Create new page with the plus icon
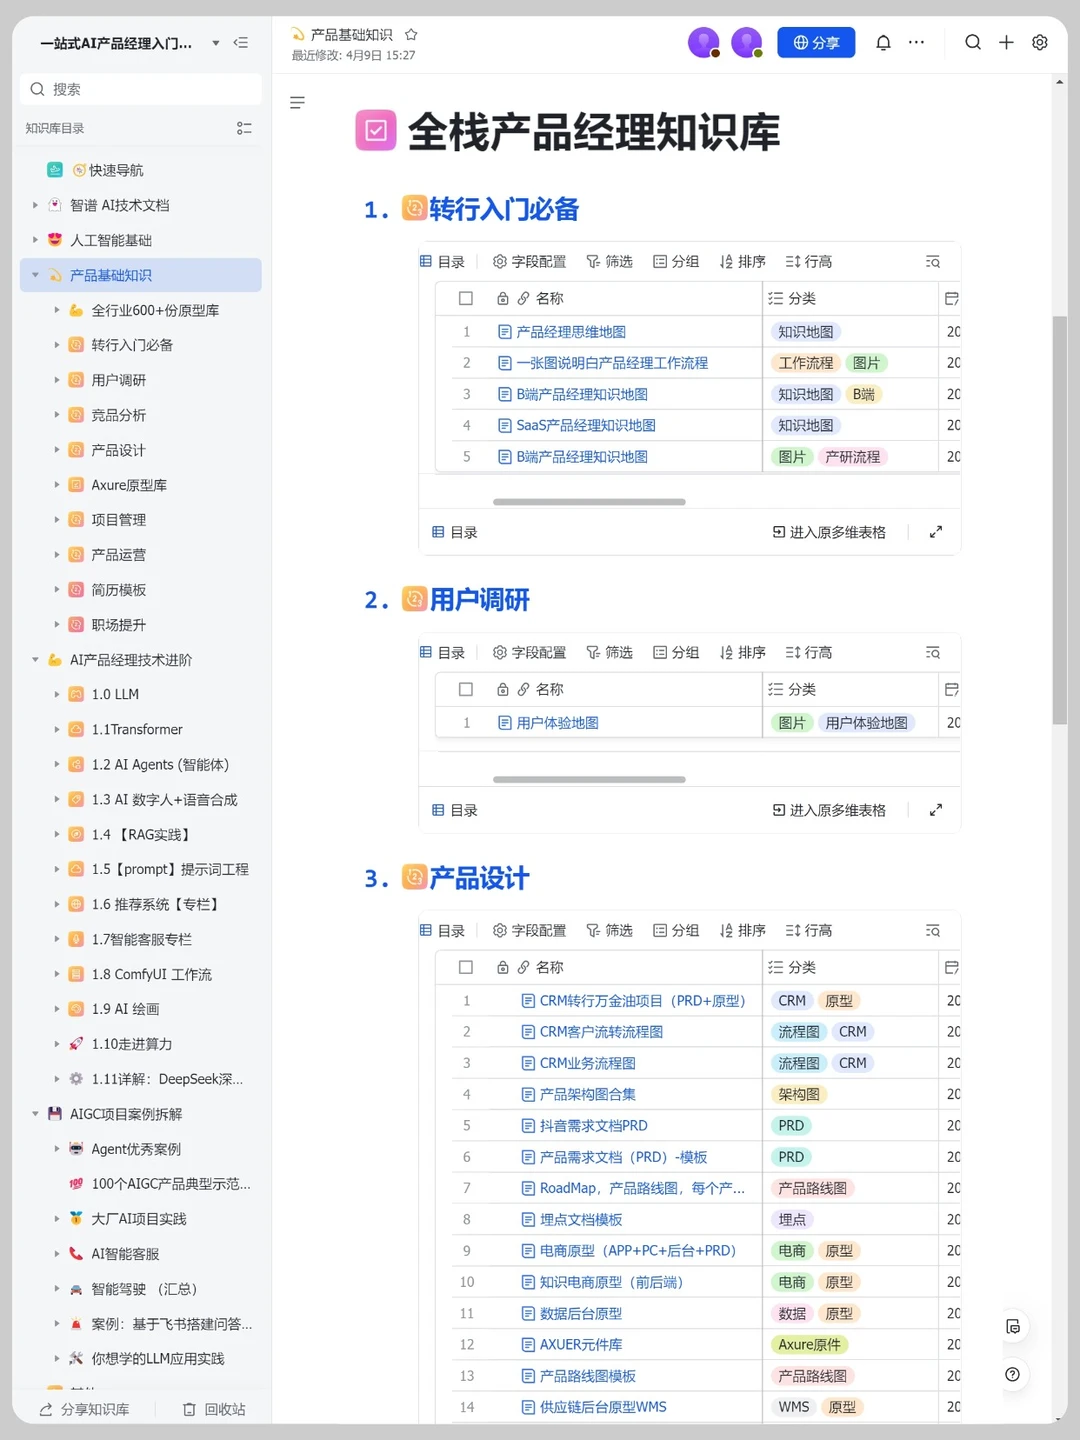This screenshot has height=1440, width=1080. pyautogui.click(x=1006, y=42)
